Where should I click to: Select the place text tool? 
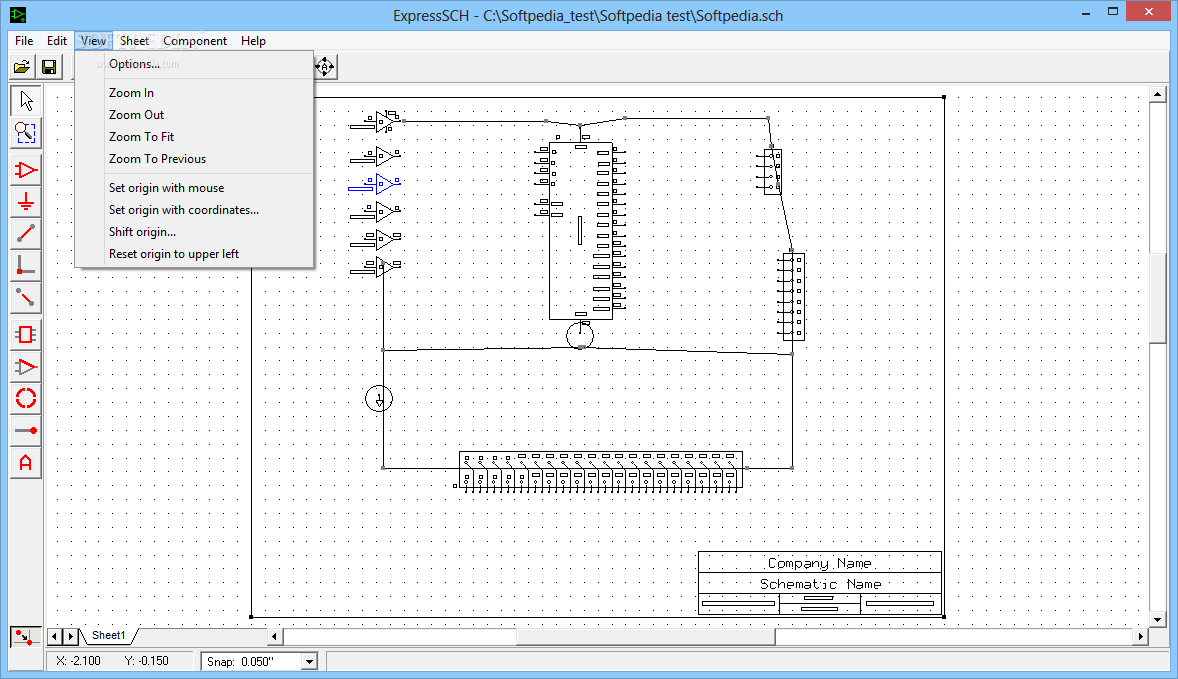click(26, 463)
